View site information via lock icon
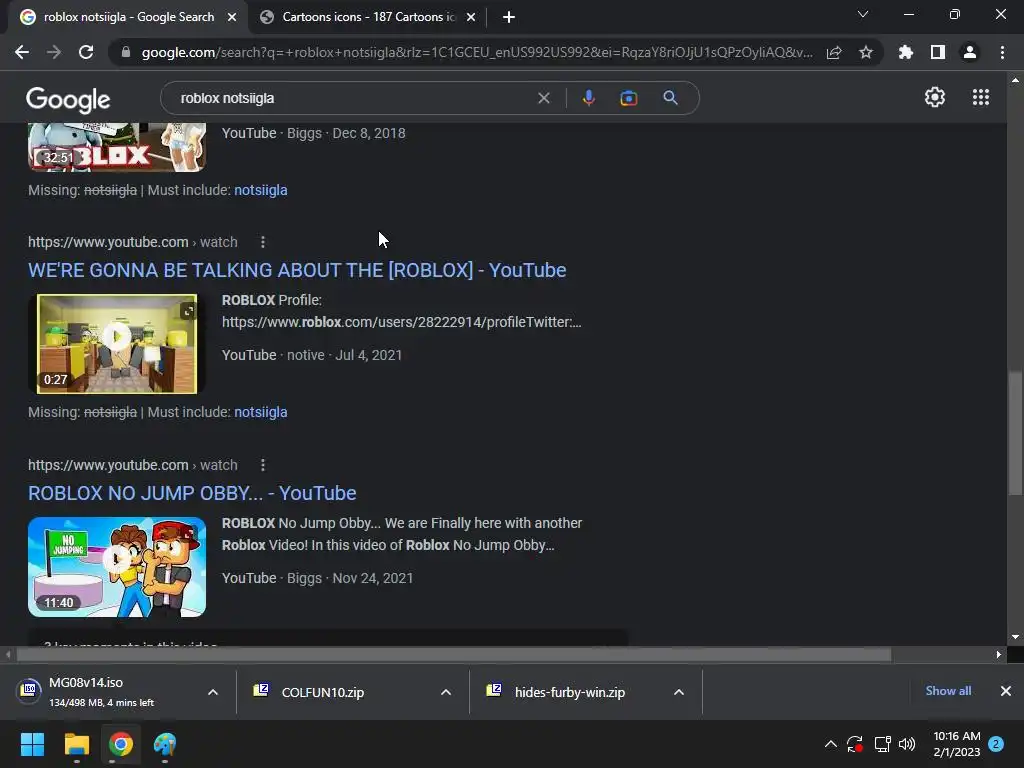1024x768 pixels. [x=126, y=52]
